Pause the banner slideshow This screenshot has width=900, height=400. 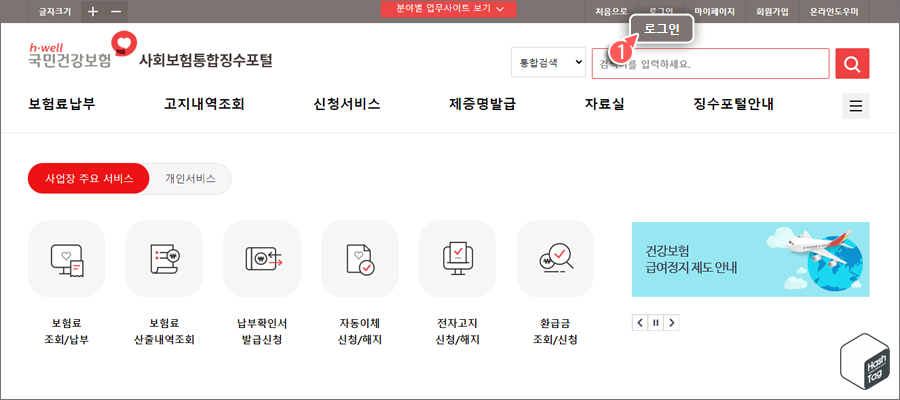click(655, 323)
